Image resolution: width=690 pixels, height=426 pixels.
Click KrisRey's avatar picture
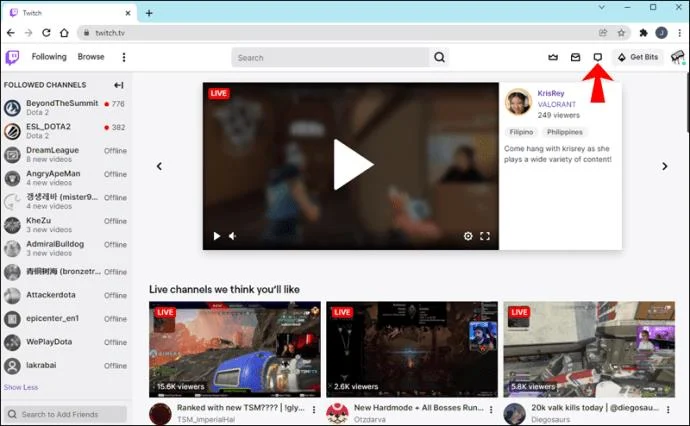[x=518, y=102]
